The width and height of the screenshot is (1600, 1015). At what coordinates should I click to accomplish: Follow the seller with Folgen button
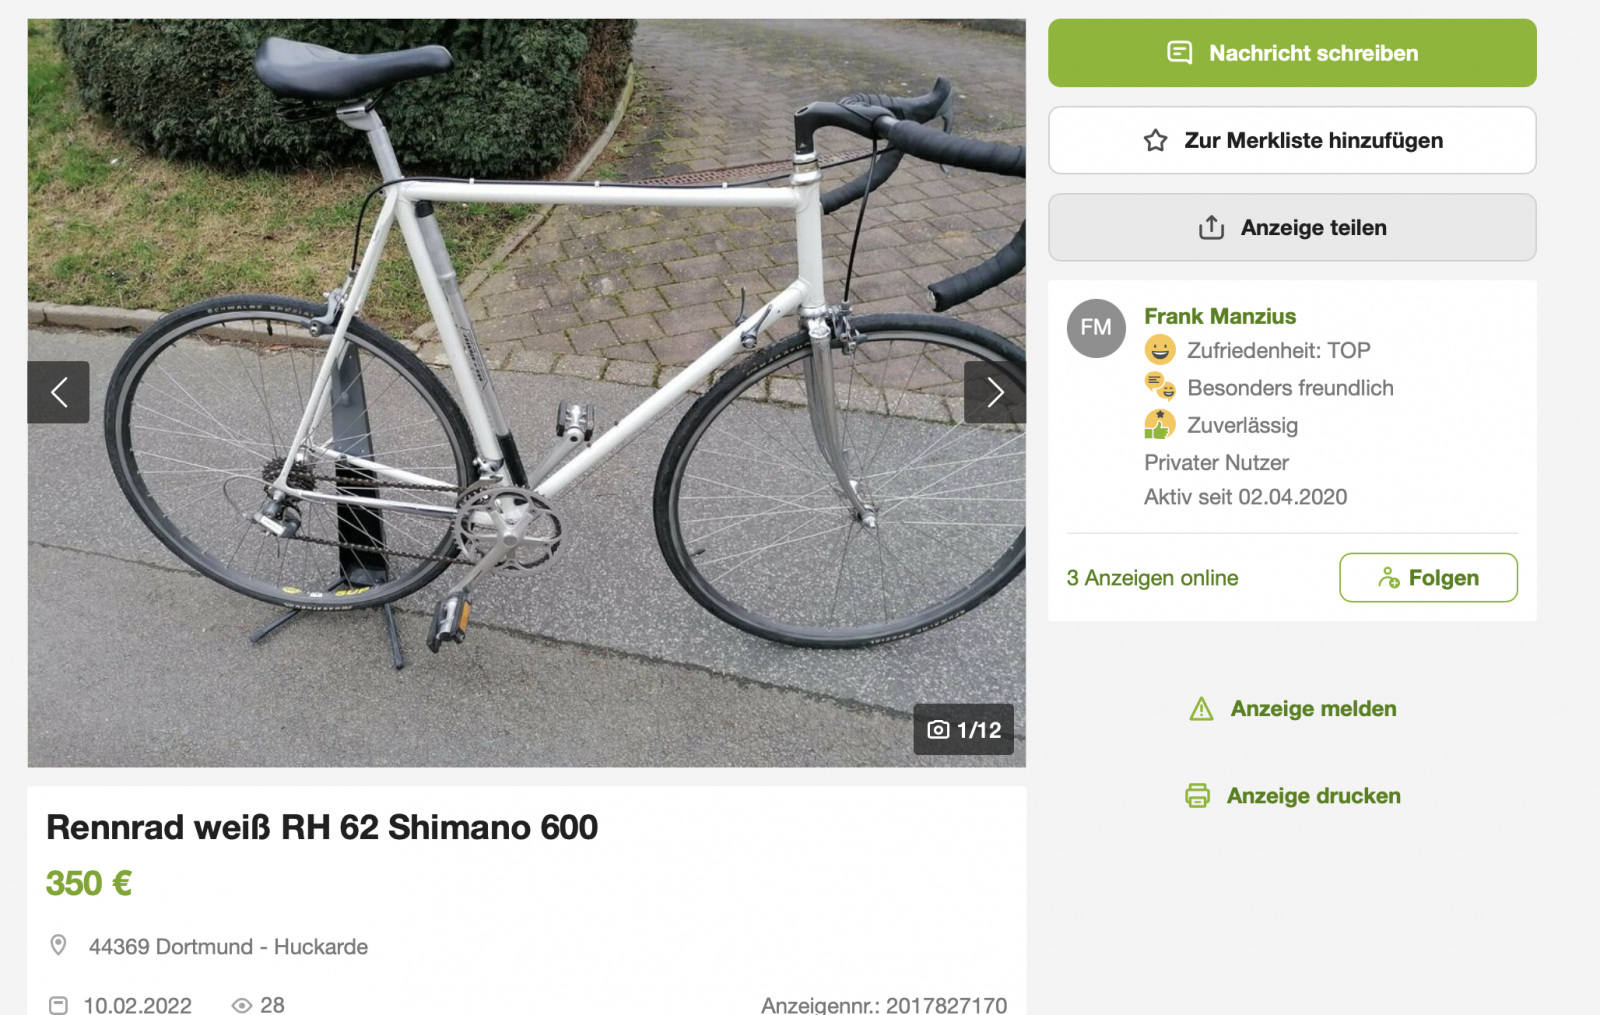1428,578
